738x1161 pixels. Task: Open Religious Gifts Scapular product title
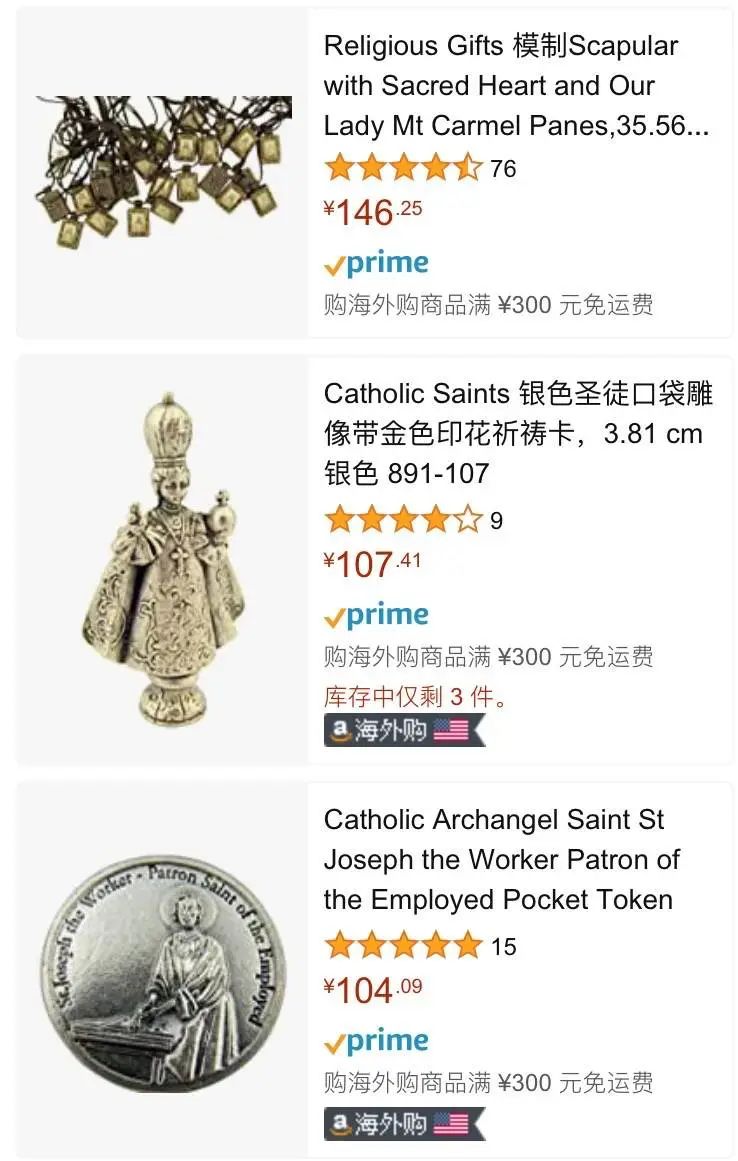tap(516, 86)
